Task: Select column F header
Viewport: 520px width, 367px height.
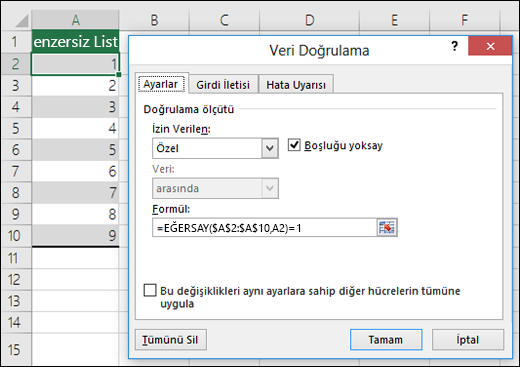Action: pyautogui.click(x=465, y=20)
